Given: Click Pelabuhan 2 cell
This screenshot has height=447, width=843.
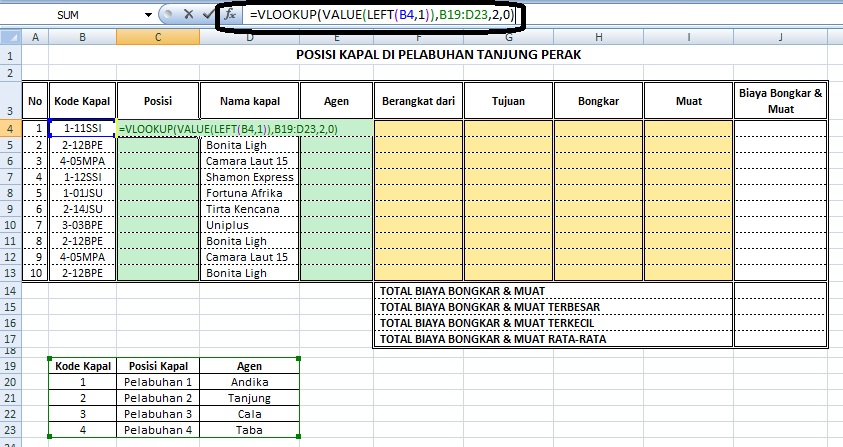Looking at the screenshot, I should (158, 398).
